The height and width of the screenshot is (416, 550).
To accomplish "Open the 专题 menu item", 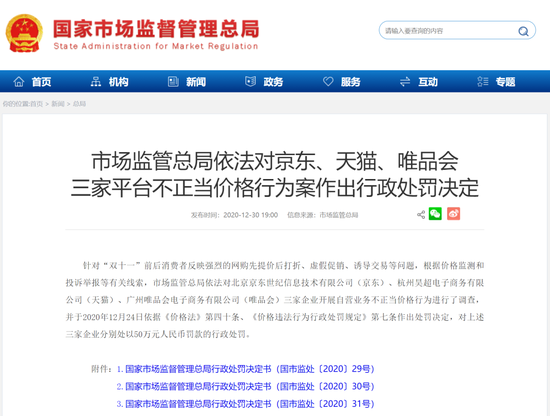I will click(x=505, y=82).
